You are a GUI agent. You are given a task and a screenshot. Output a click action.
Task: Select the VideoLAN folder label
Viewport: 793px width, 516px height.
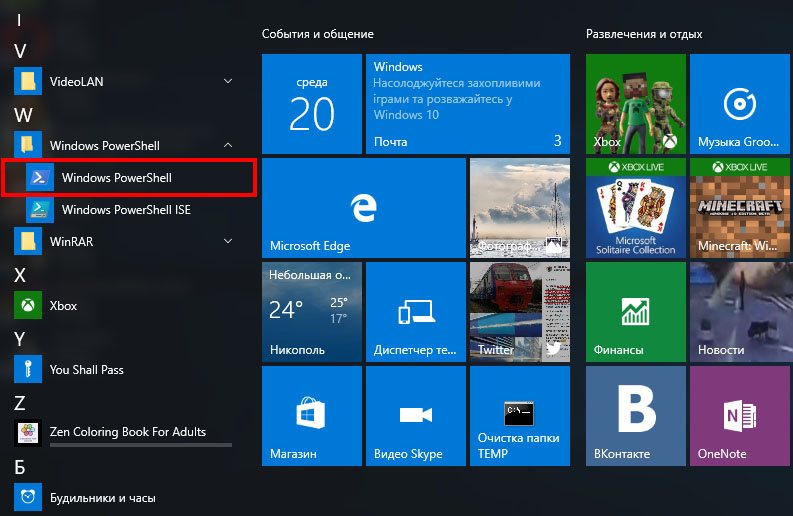pos(76,81)
